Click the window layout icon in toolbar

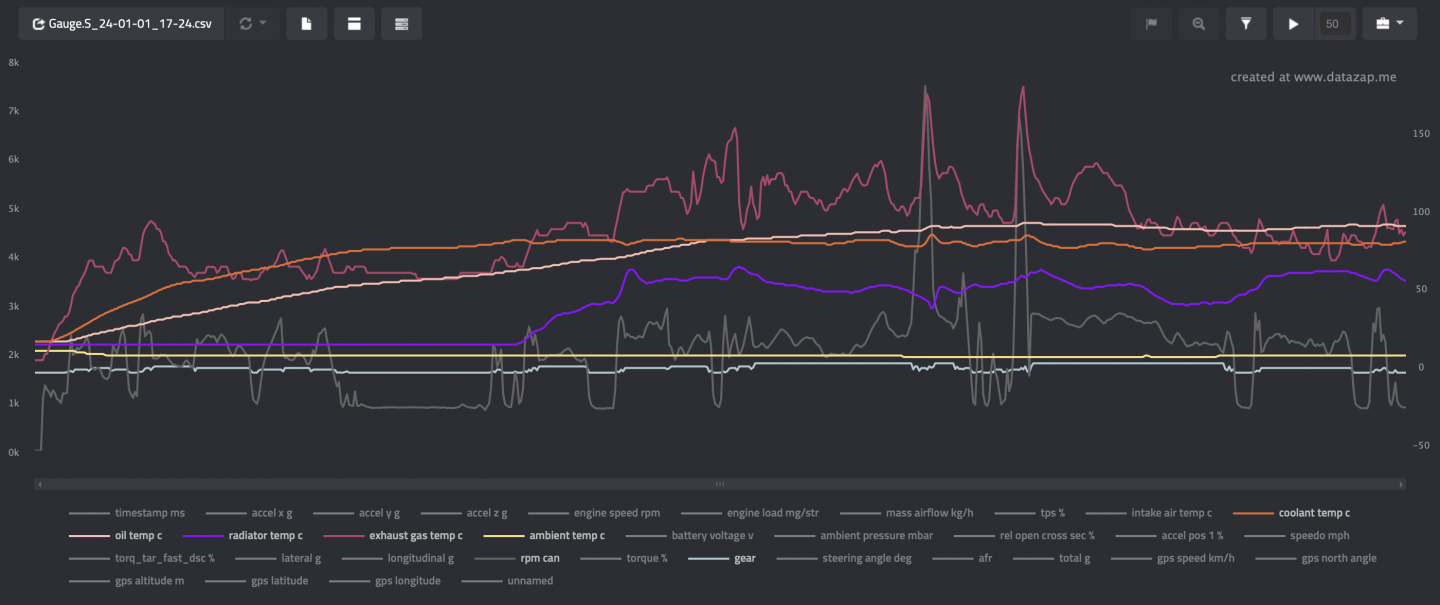pos(354,24)
